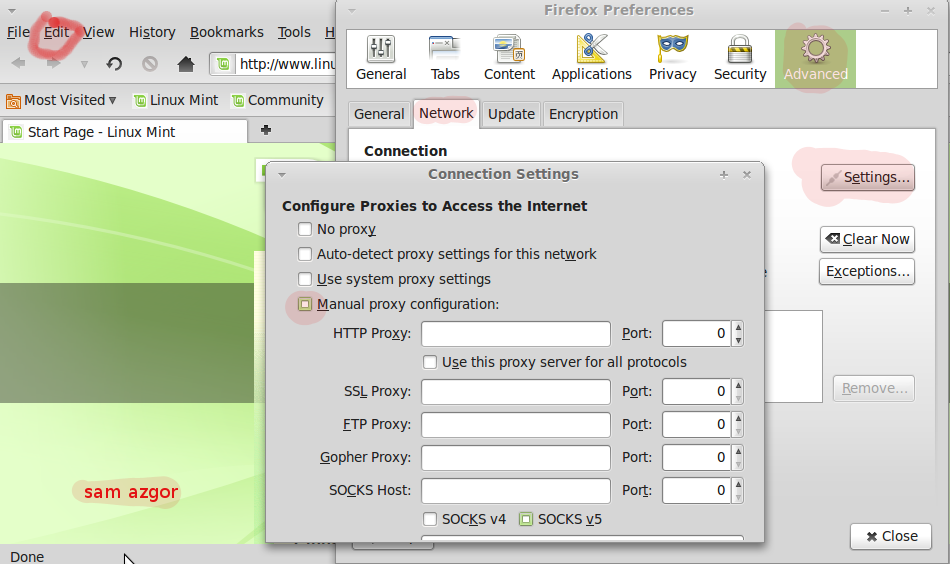Click the browser URL address bar
This screenshot has height=564, width=950.
[x=286, y=64]
